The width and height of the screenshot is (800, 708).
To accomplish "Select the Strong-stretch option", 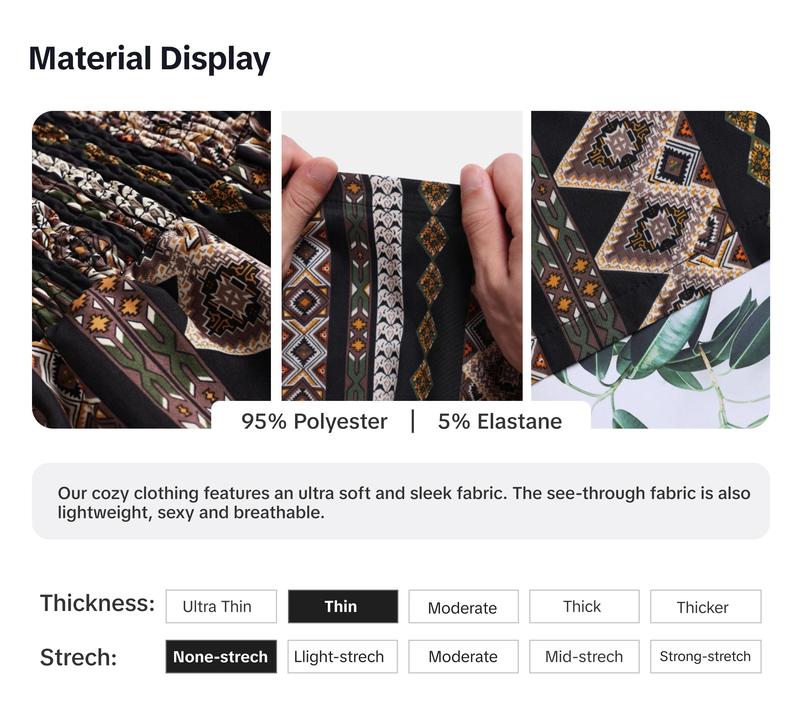I will coord(706,656).
